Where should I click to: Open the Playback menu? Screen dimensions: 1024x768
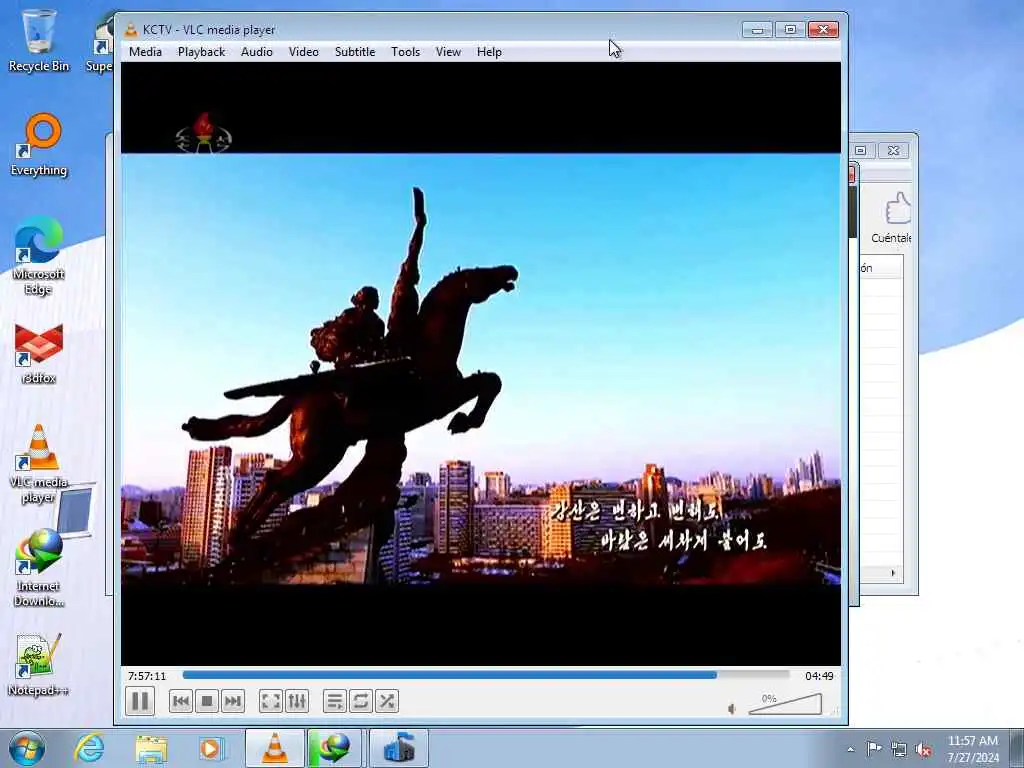point(201,52)
